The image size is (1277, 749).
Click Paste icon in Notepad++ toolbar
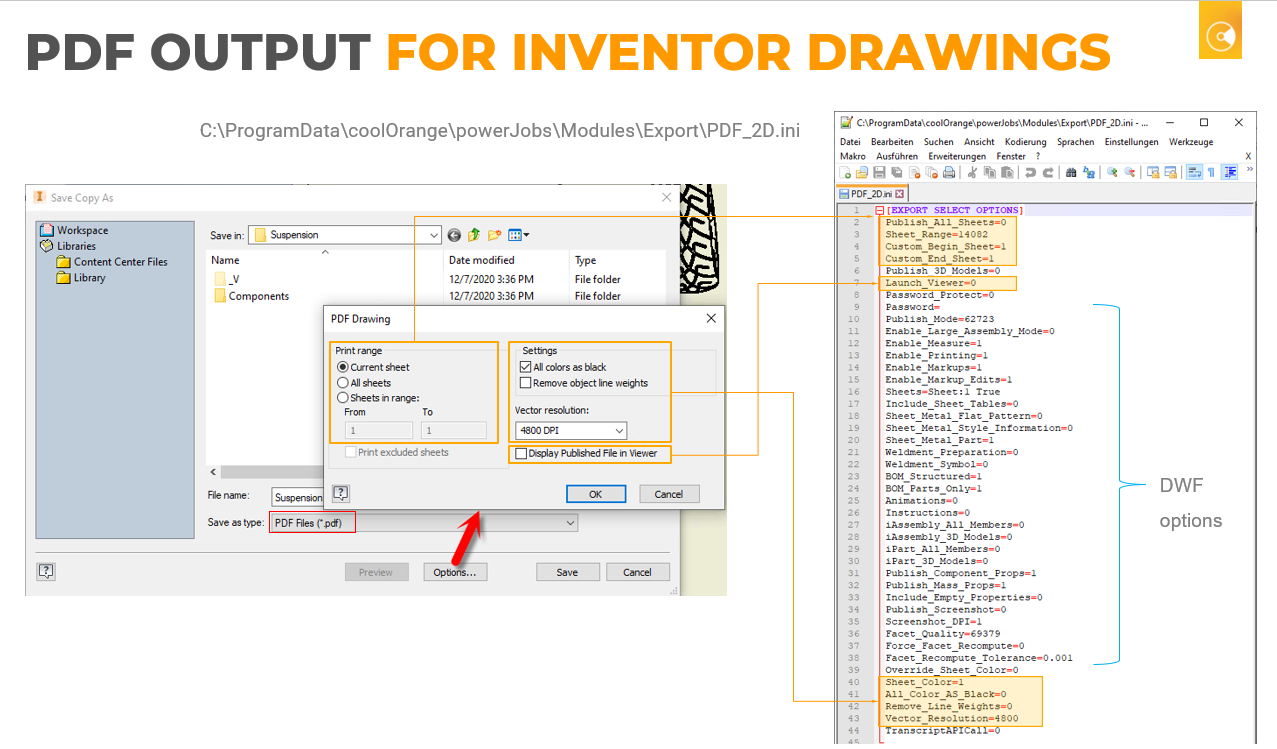pyautogui.click(x=1007, y=172)
